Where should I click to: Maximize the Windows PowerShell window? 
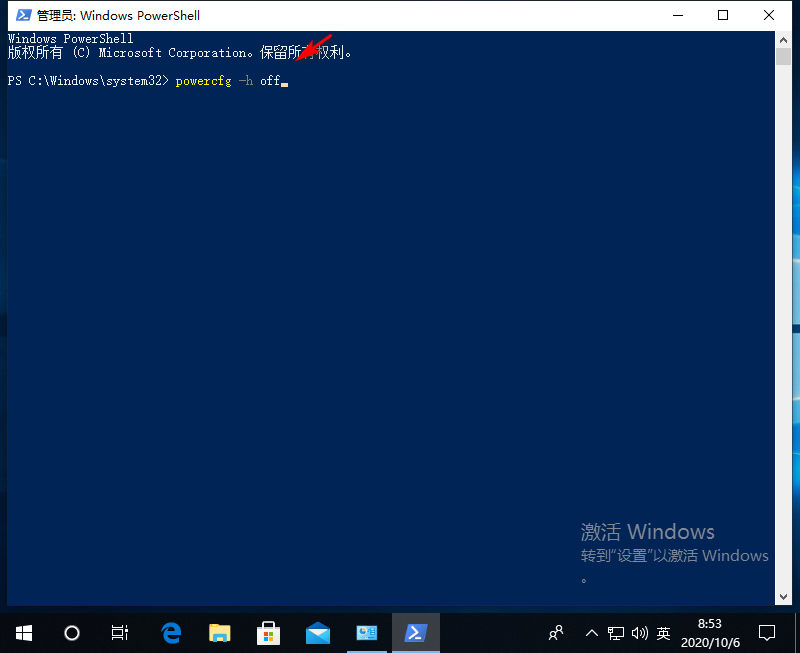click(x=722, y=15)
